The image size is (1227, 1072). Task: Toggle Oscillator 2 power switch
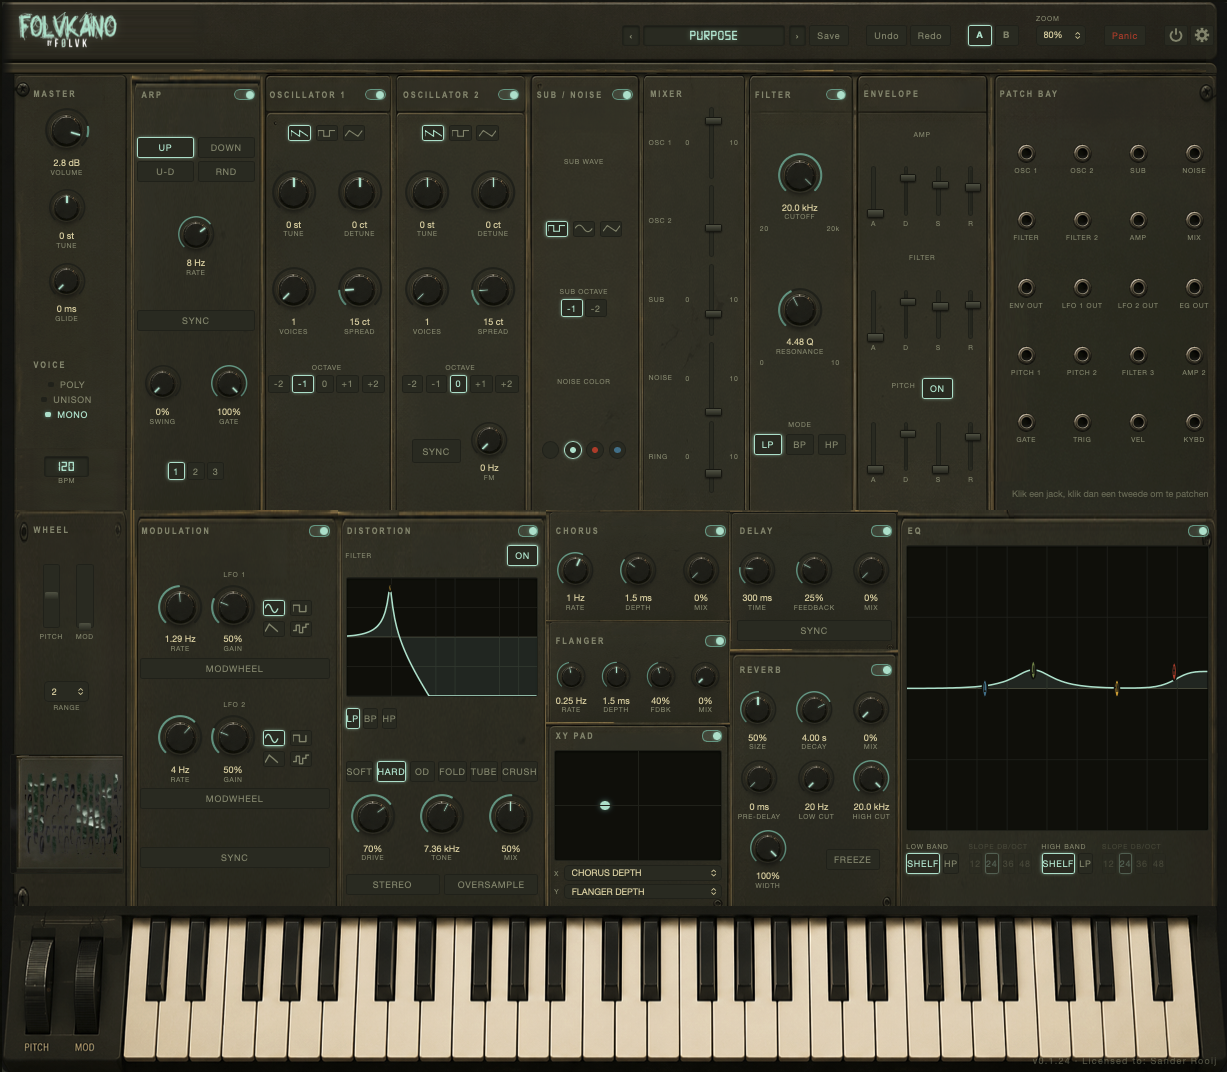pos(508,95)
